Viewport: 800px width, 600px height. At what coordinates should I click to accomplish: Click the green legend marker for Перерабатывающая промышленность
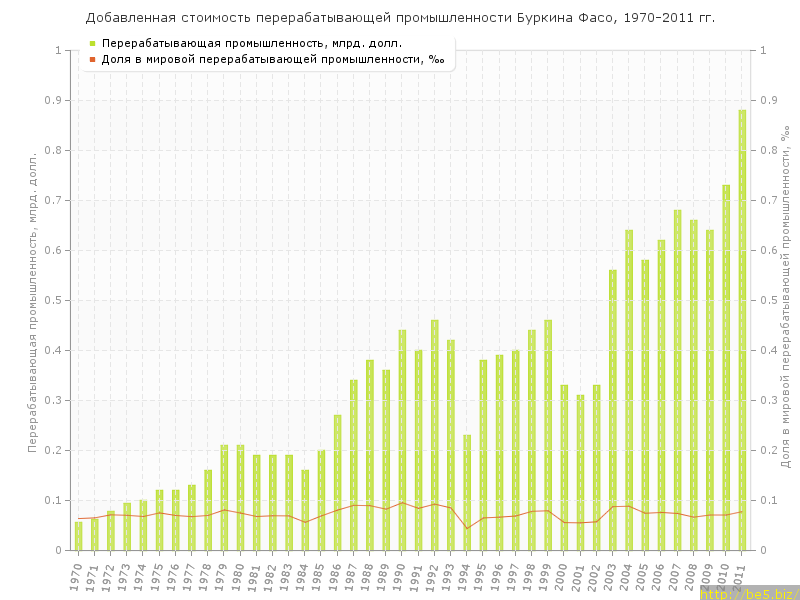[92, 44]
